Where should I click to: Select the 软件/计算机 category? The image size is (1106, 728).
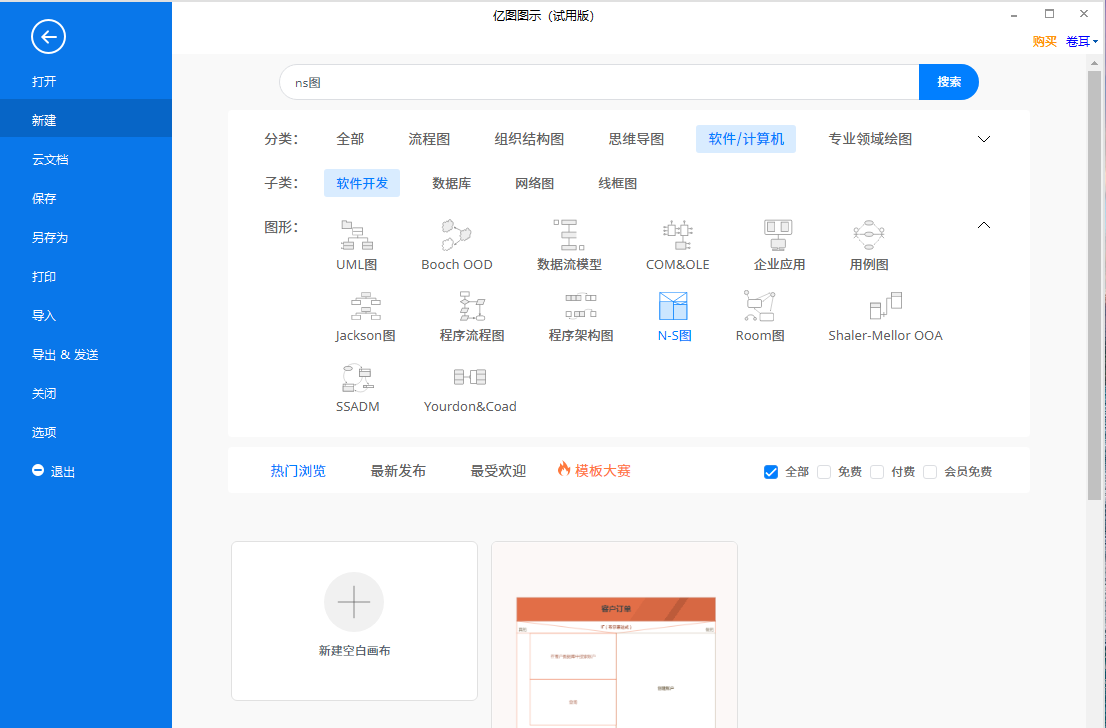[746, 139]
